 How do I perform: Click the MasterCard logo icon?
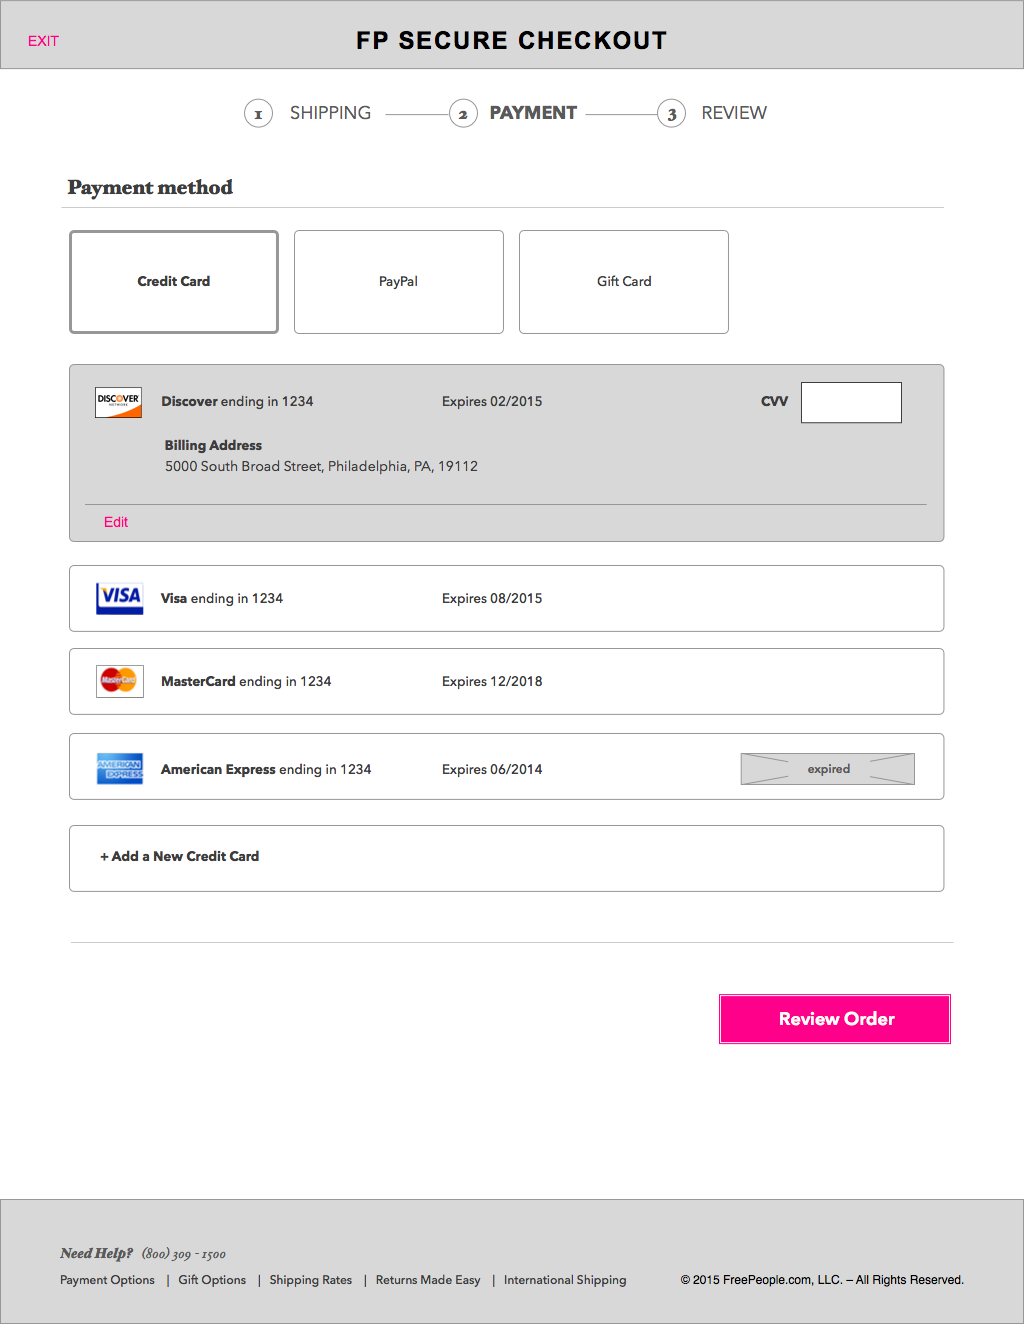[x=119, y=681]
